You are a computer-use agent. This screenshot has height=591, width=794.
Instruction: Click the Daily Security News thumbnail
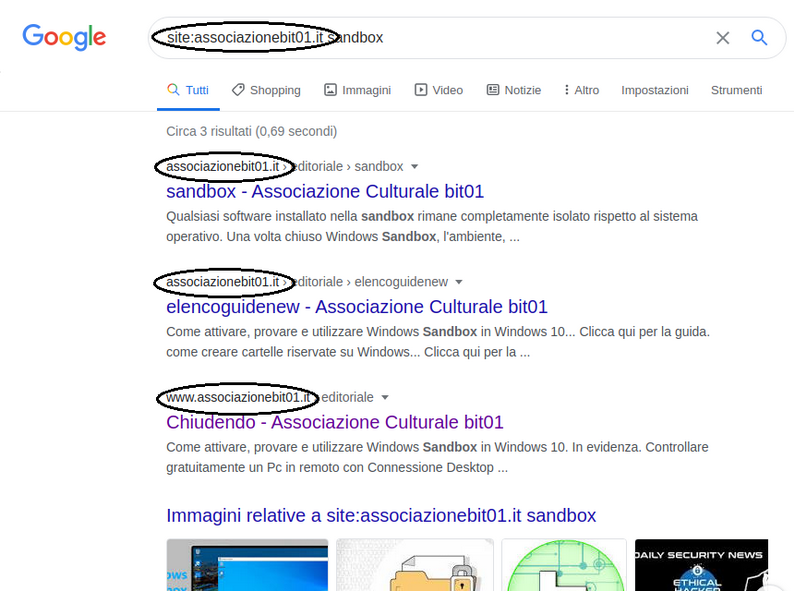(x=701, y=565)
